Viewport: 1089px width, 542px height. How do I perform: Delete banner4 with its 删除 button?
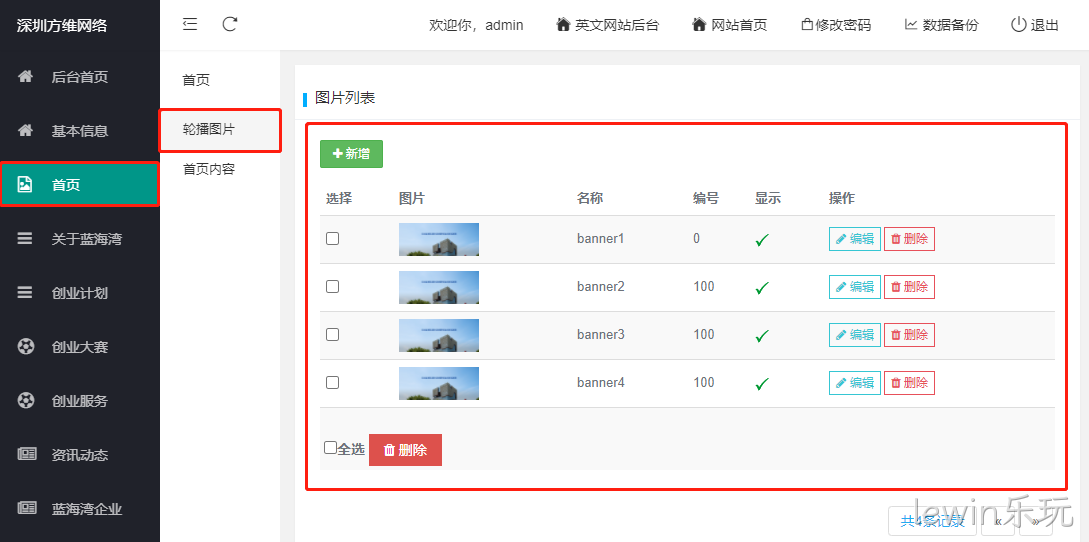(909, 383)
